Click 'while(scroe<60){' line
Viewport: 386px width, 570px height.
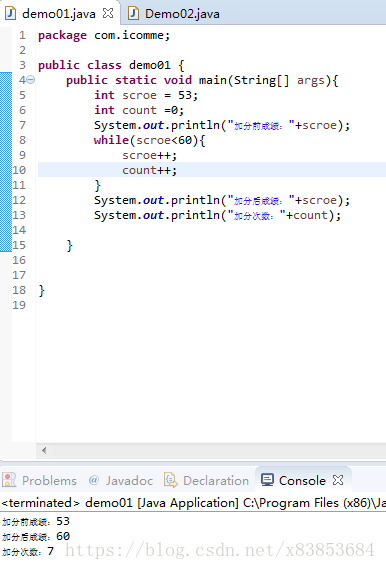click(149, 140)
